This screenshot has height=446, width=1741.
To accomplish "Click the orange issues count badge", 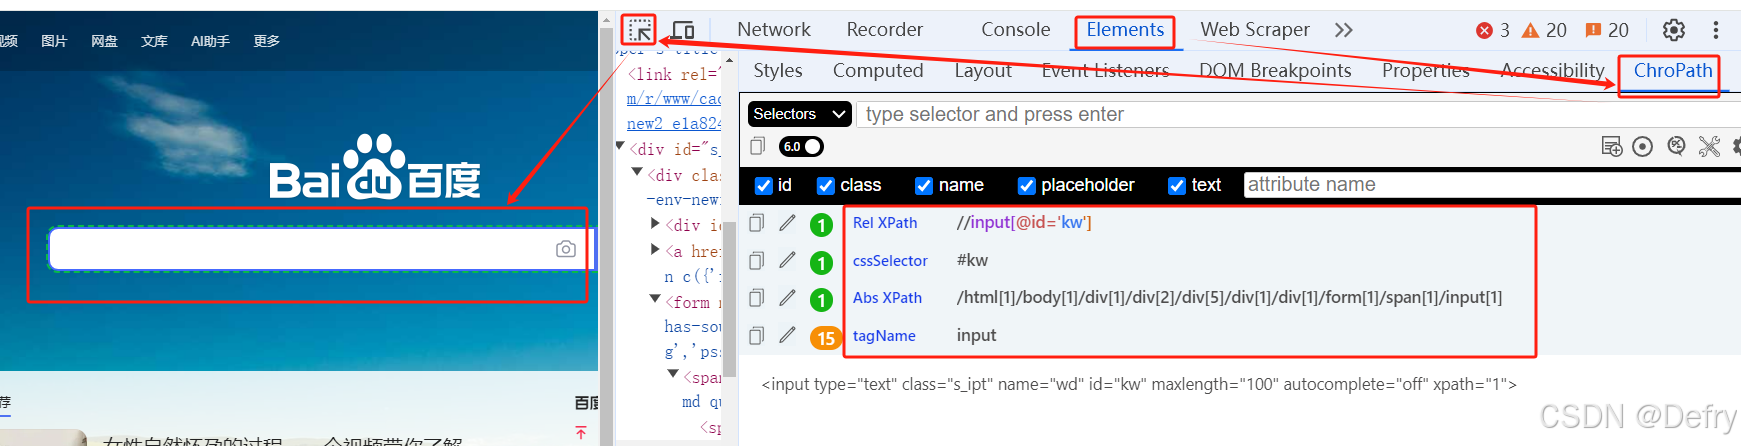I will (1607, 30).
